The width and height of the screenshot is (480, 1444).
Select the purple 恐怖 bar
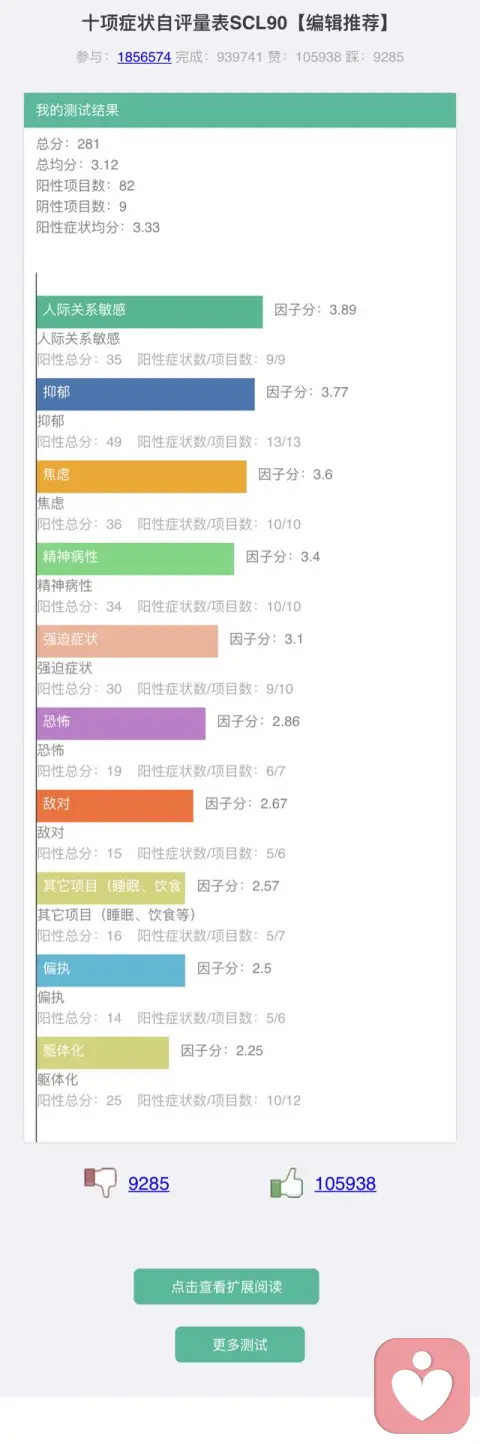(x=121, y=723)
